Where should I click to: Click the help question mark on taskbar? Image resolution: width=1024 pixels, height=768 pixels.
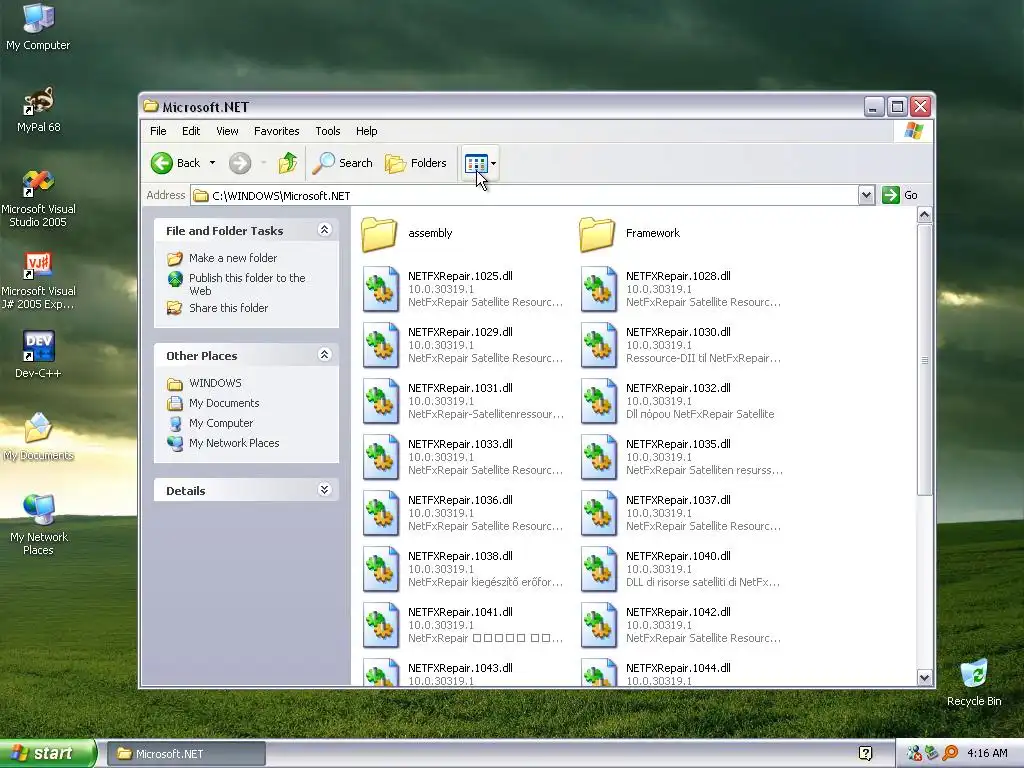tap(865, 753)
